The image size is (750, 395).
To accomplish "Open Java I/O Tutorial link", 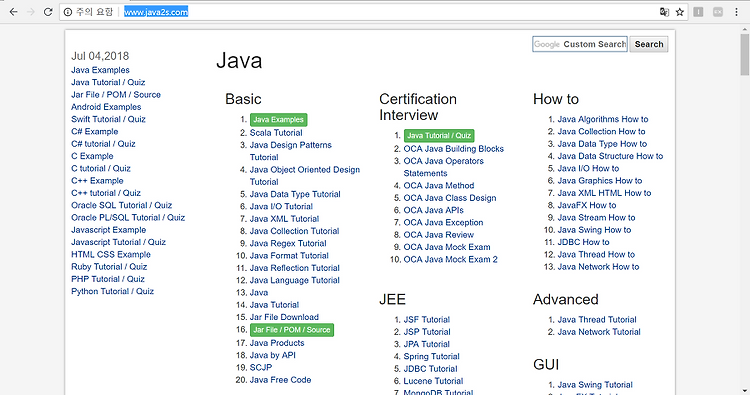I will pyautogui.click(x=281, y=207).
